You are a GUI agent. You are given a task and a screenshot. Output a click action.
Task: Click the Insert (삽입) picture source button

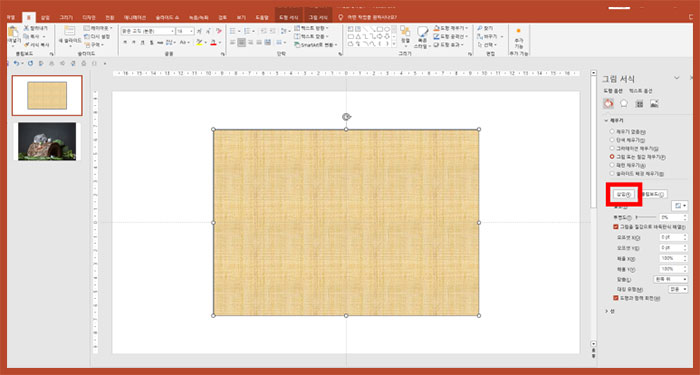pos(624,194)
